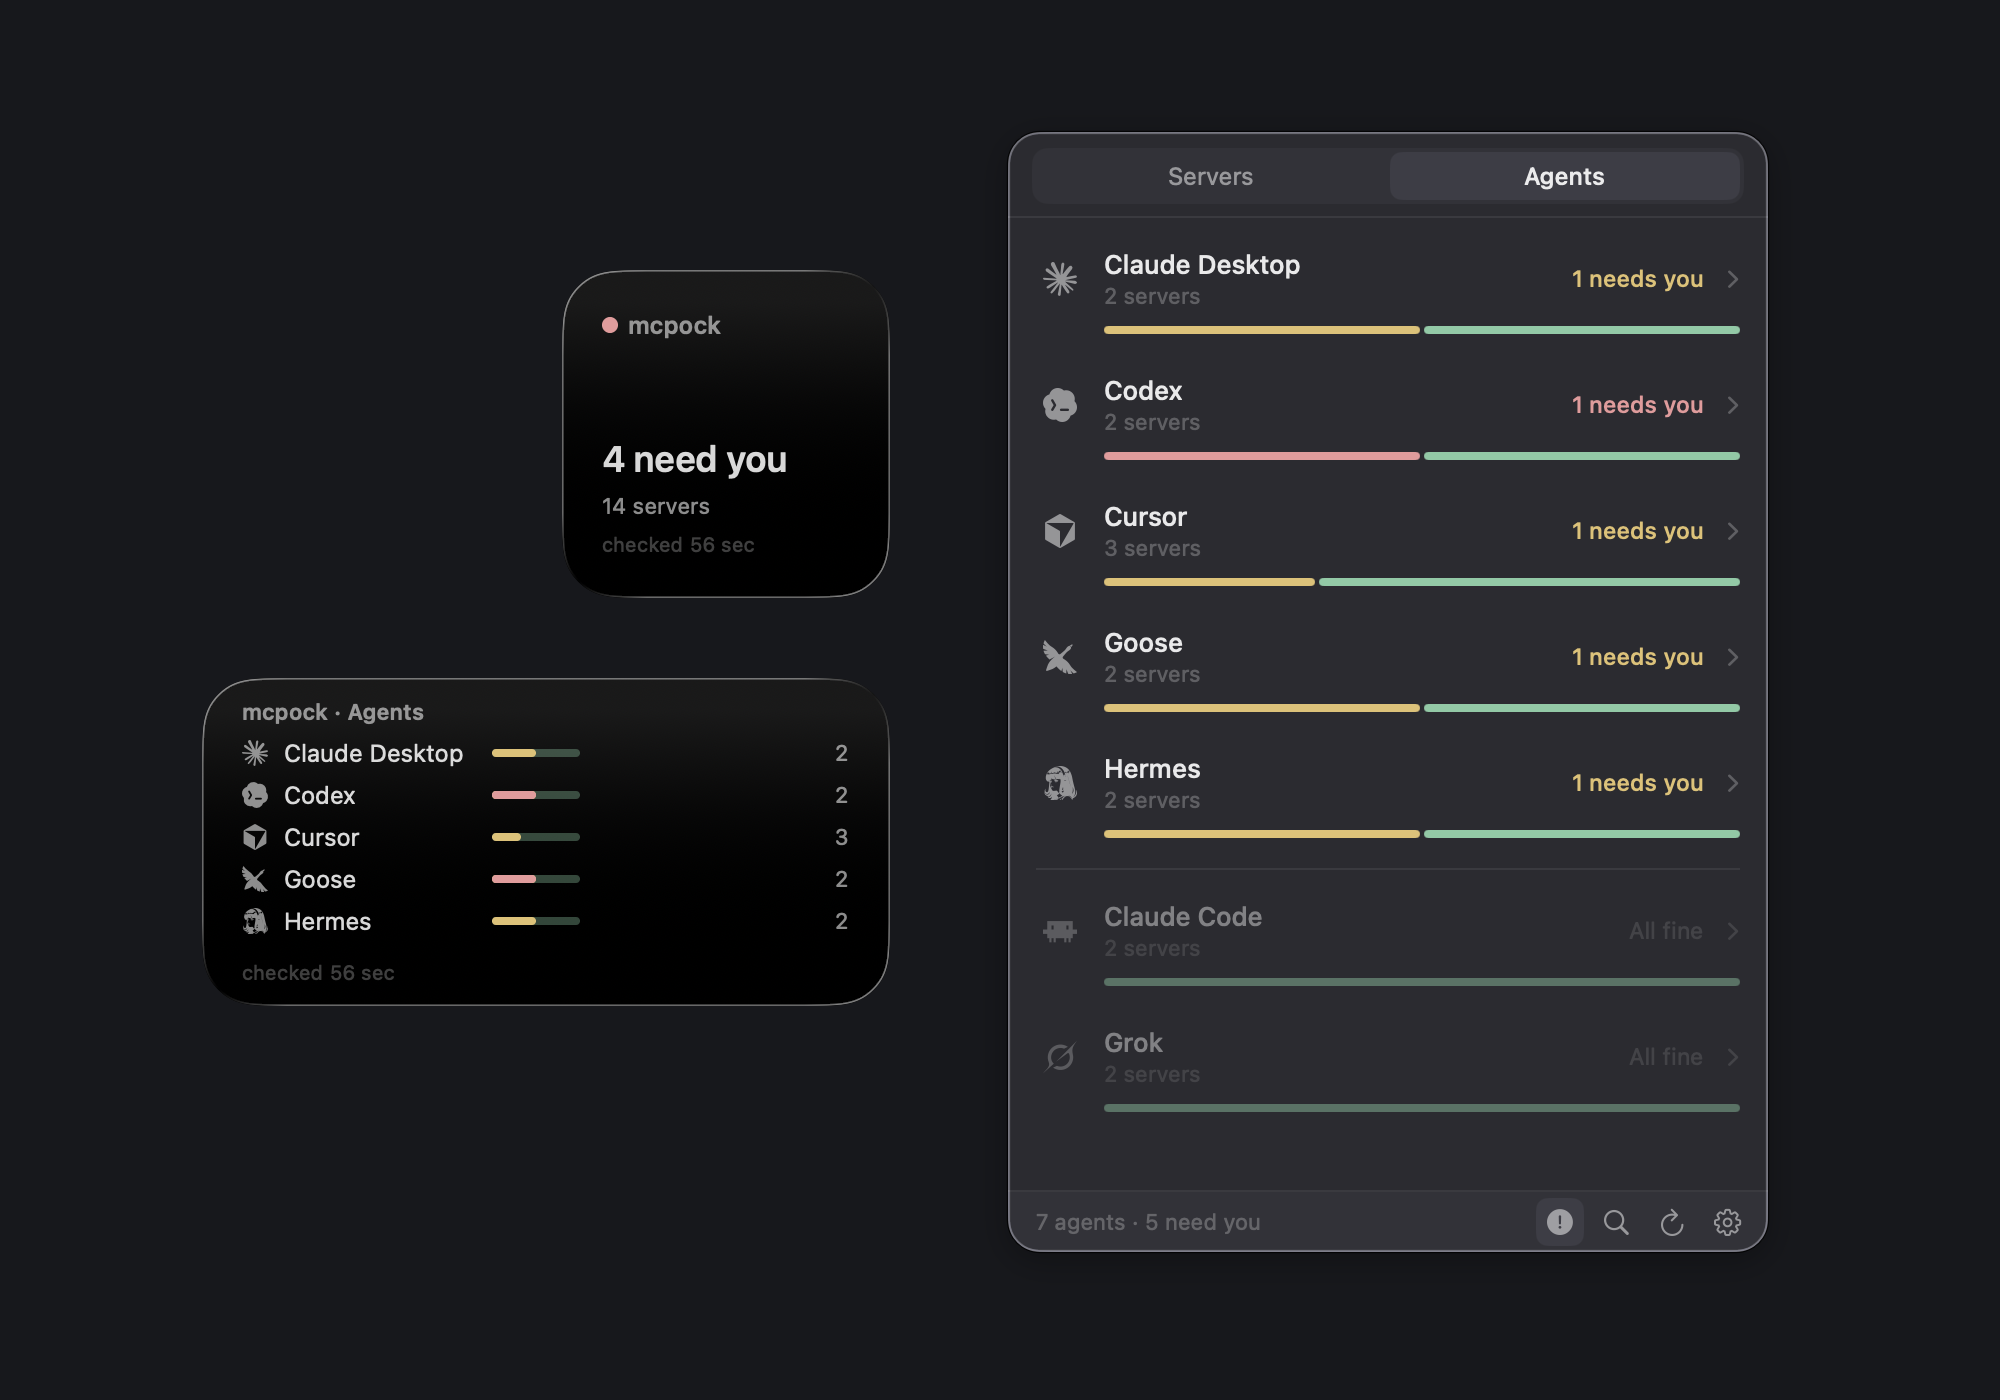Select Cursor name in Agents widget
Screen dimensions: 2000x1400
coord(321,838)
